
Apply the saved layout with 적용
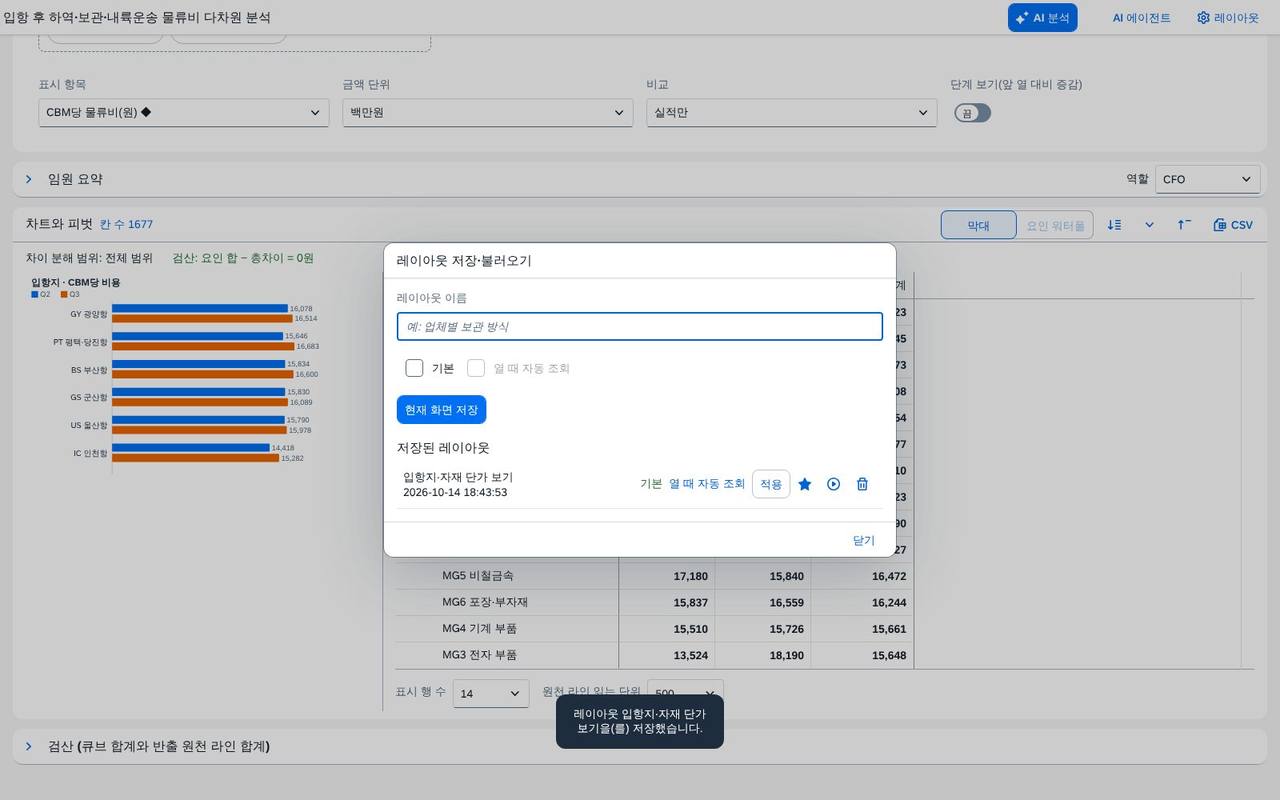(771, 484)
